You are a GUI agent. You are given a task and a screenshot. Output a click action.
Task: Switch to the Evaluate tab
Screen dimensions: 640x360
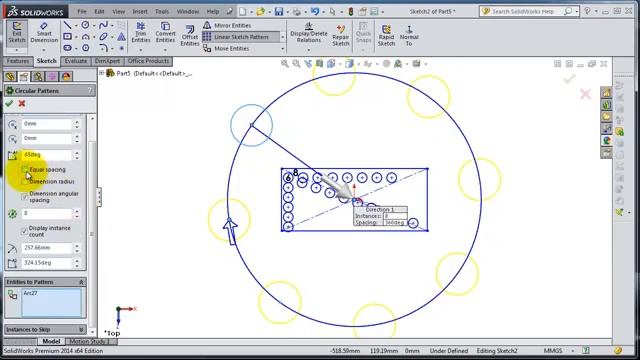(x=76, y=61)
